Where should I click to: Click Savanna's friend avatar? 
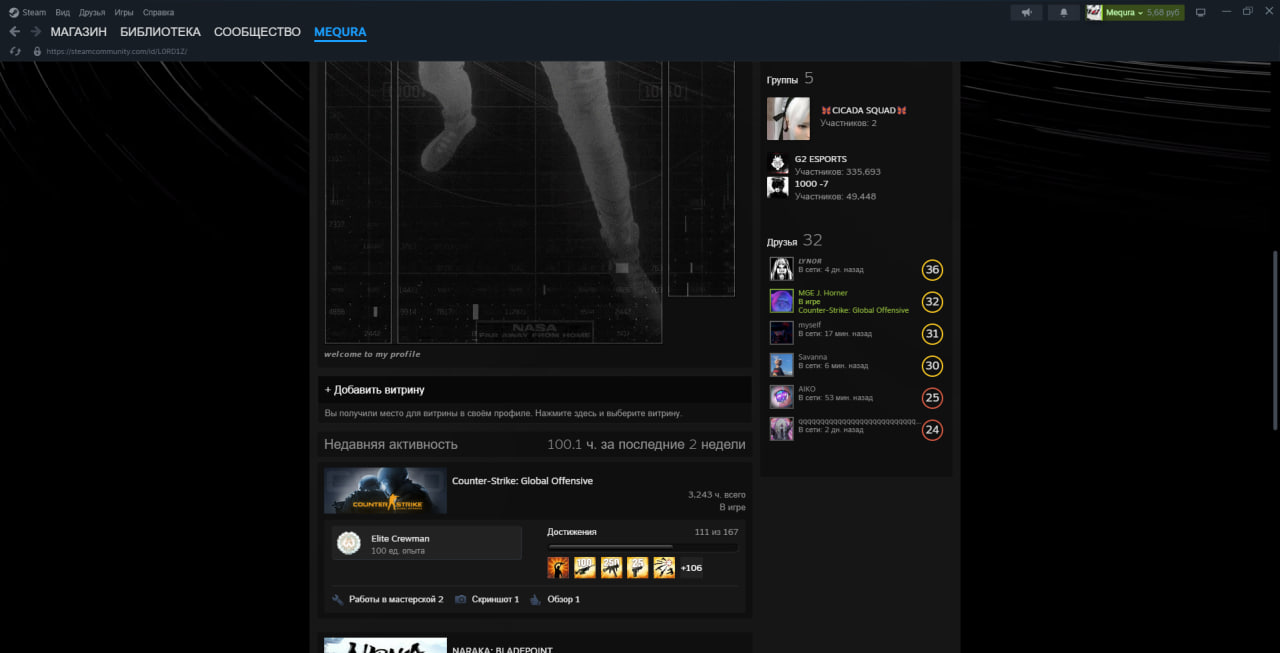(781, 365)
